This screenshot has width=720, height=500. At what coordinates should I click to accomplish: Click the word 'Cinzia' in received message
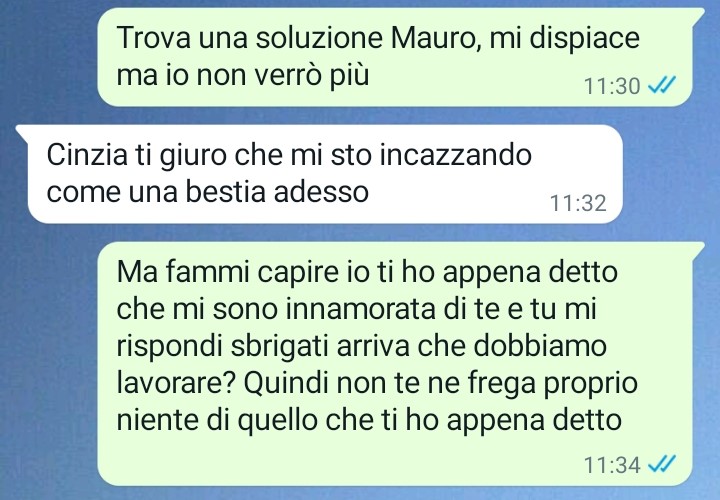(87, 155)
